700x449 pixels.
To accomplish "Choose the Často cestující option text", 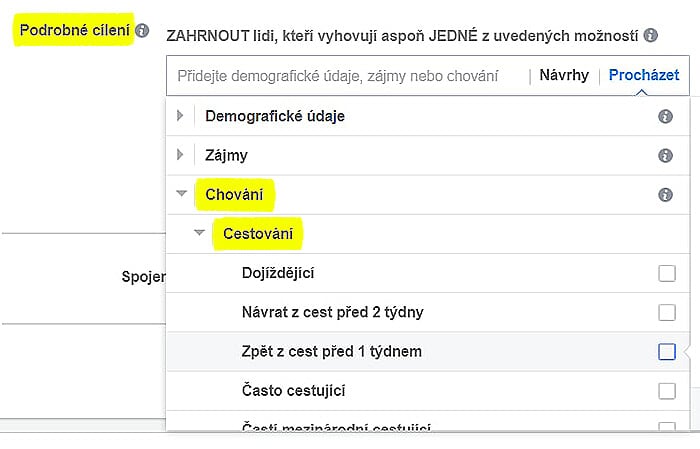I will click(293, 391).
